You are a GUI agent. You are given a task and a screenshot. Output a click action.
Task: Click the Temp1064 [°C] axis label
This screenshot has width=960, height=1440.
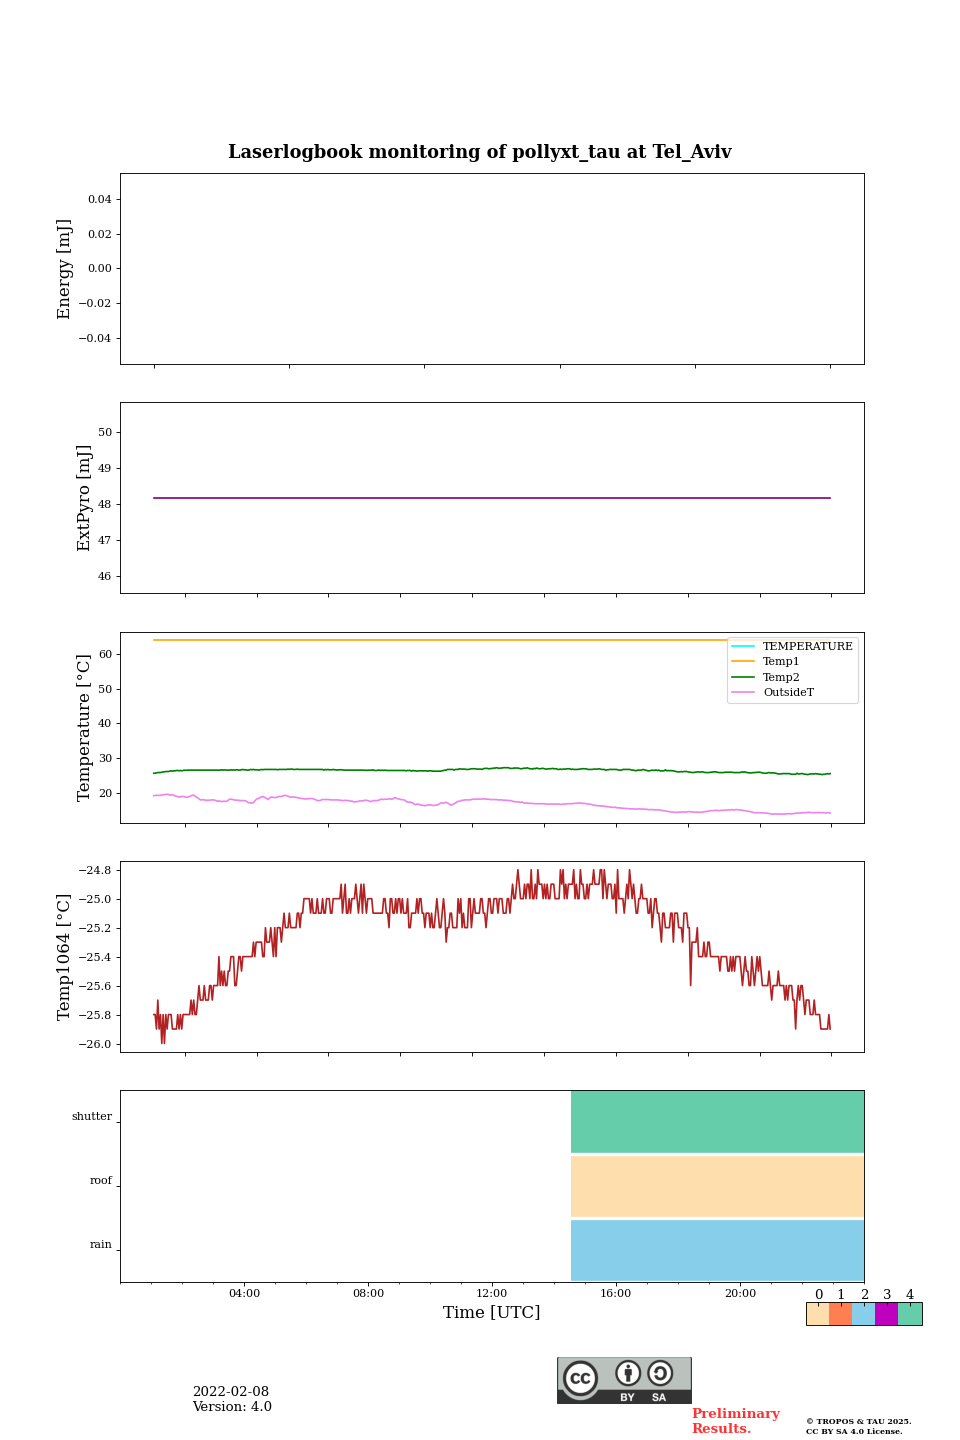[64, 957]
